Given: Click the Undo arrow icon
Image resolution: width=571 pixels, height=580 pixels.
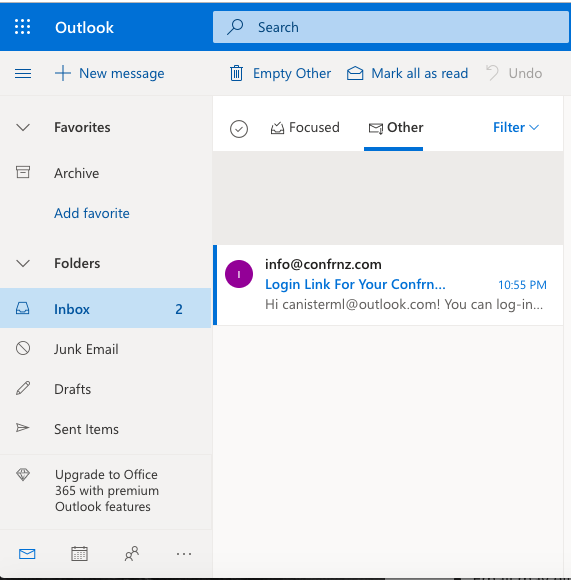Looking at the screenshot, I should click(493, 73).
